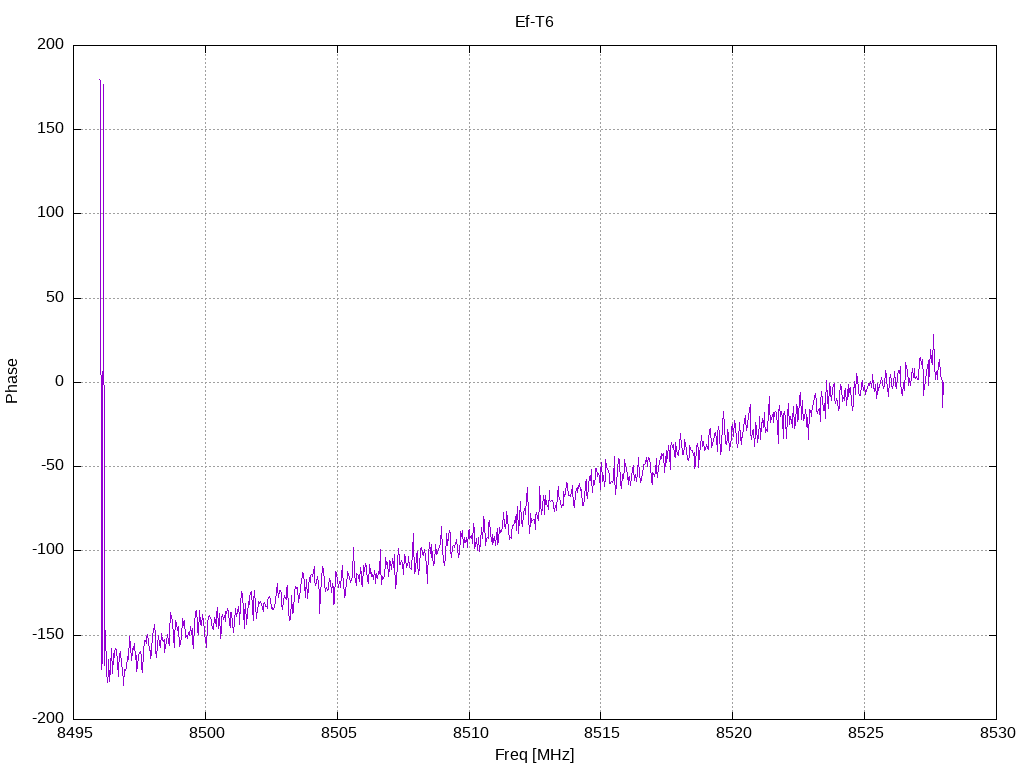Click the 100 y-axis tick label
The width and height of the screenshot is (1024, 768).
click(x=52, y=213)
